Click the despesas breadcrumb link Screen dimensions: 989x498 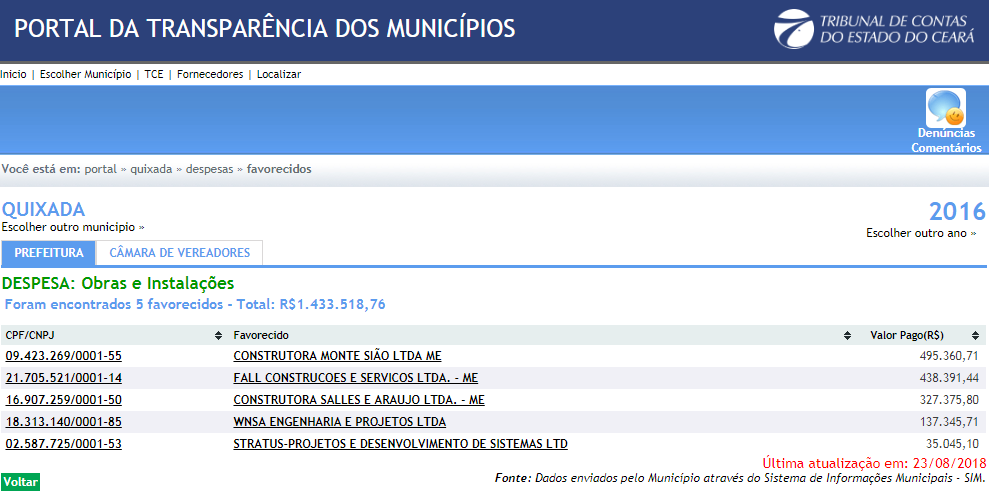coord(208,169)
